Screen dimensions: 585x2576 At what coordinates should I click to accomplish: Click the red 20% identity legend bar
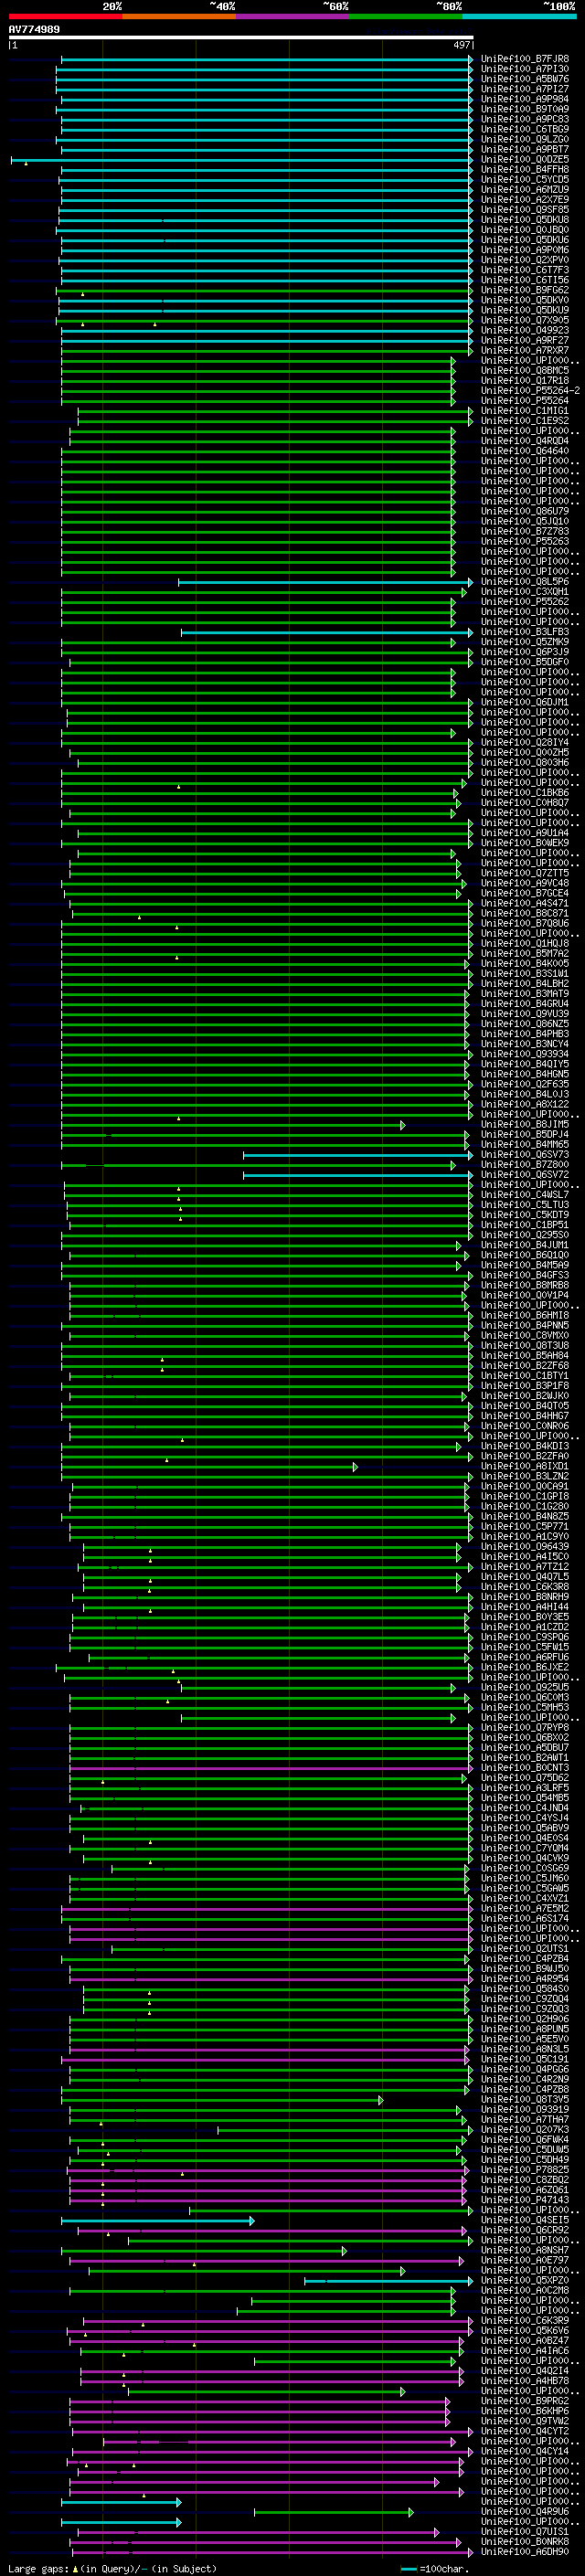pos(66,16)
